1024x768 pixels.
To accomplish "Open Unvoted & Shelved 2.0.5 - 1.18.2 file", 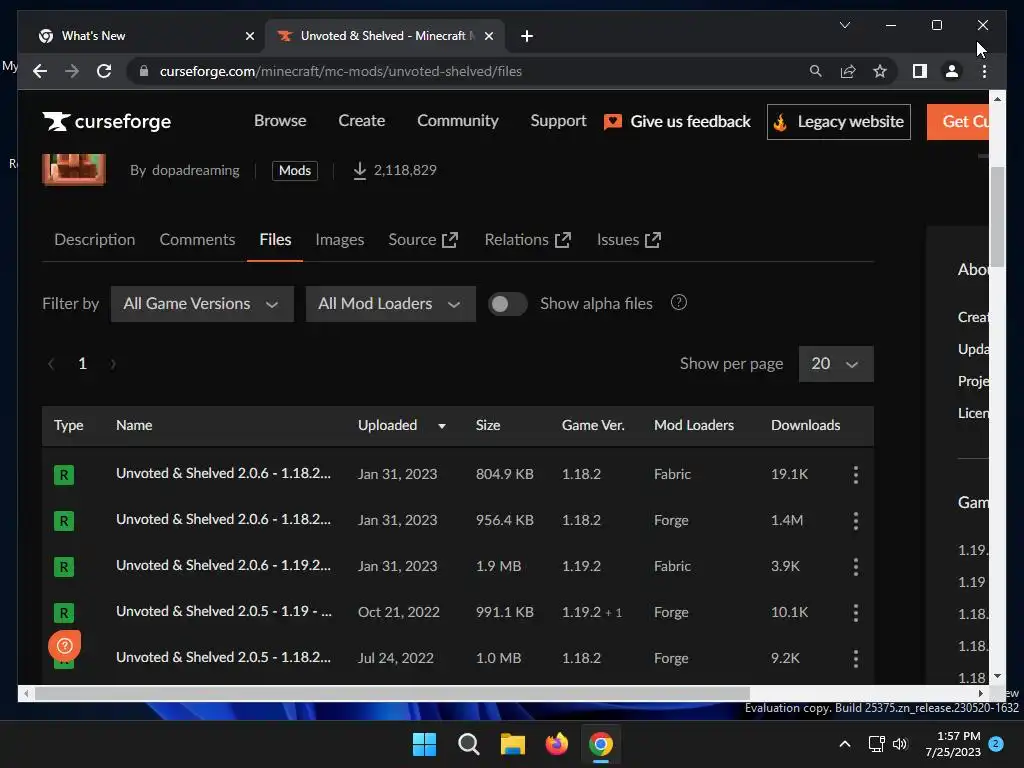I will coord(223,658).
